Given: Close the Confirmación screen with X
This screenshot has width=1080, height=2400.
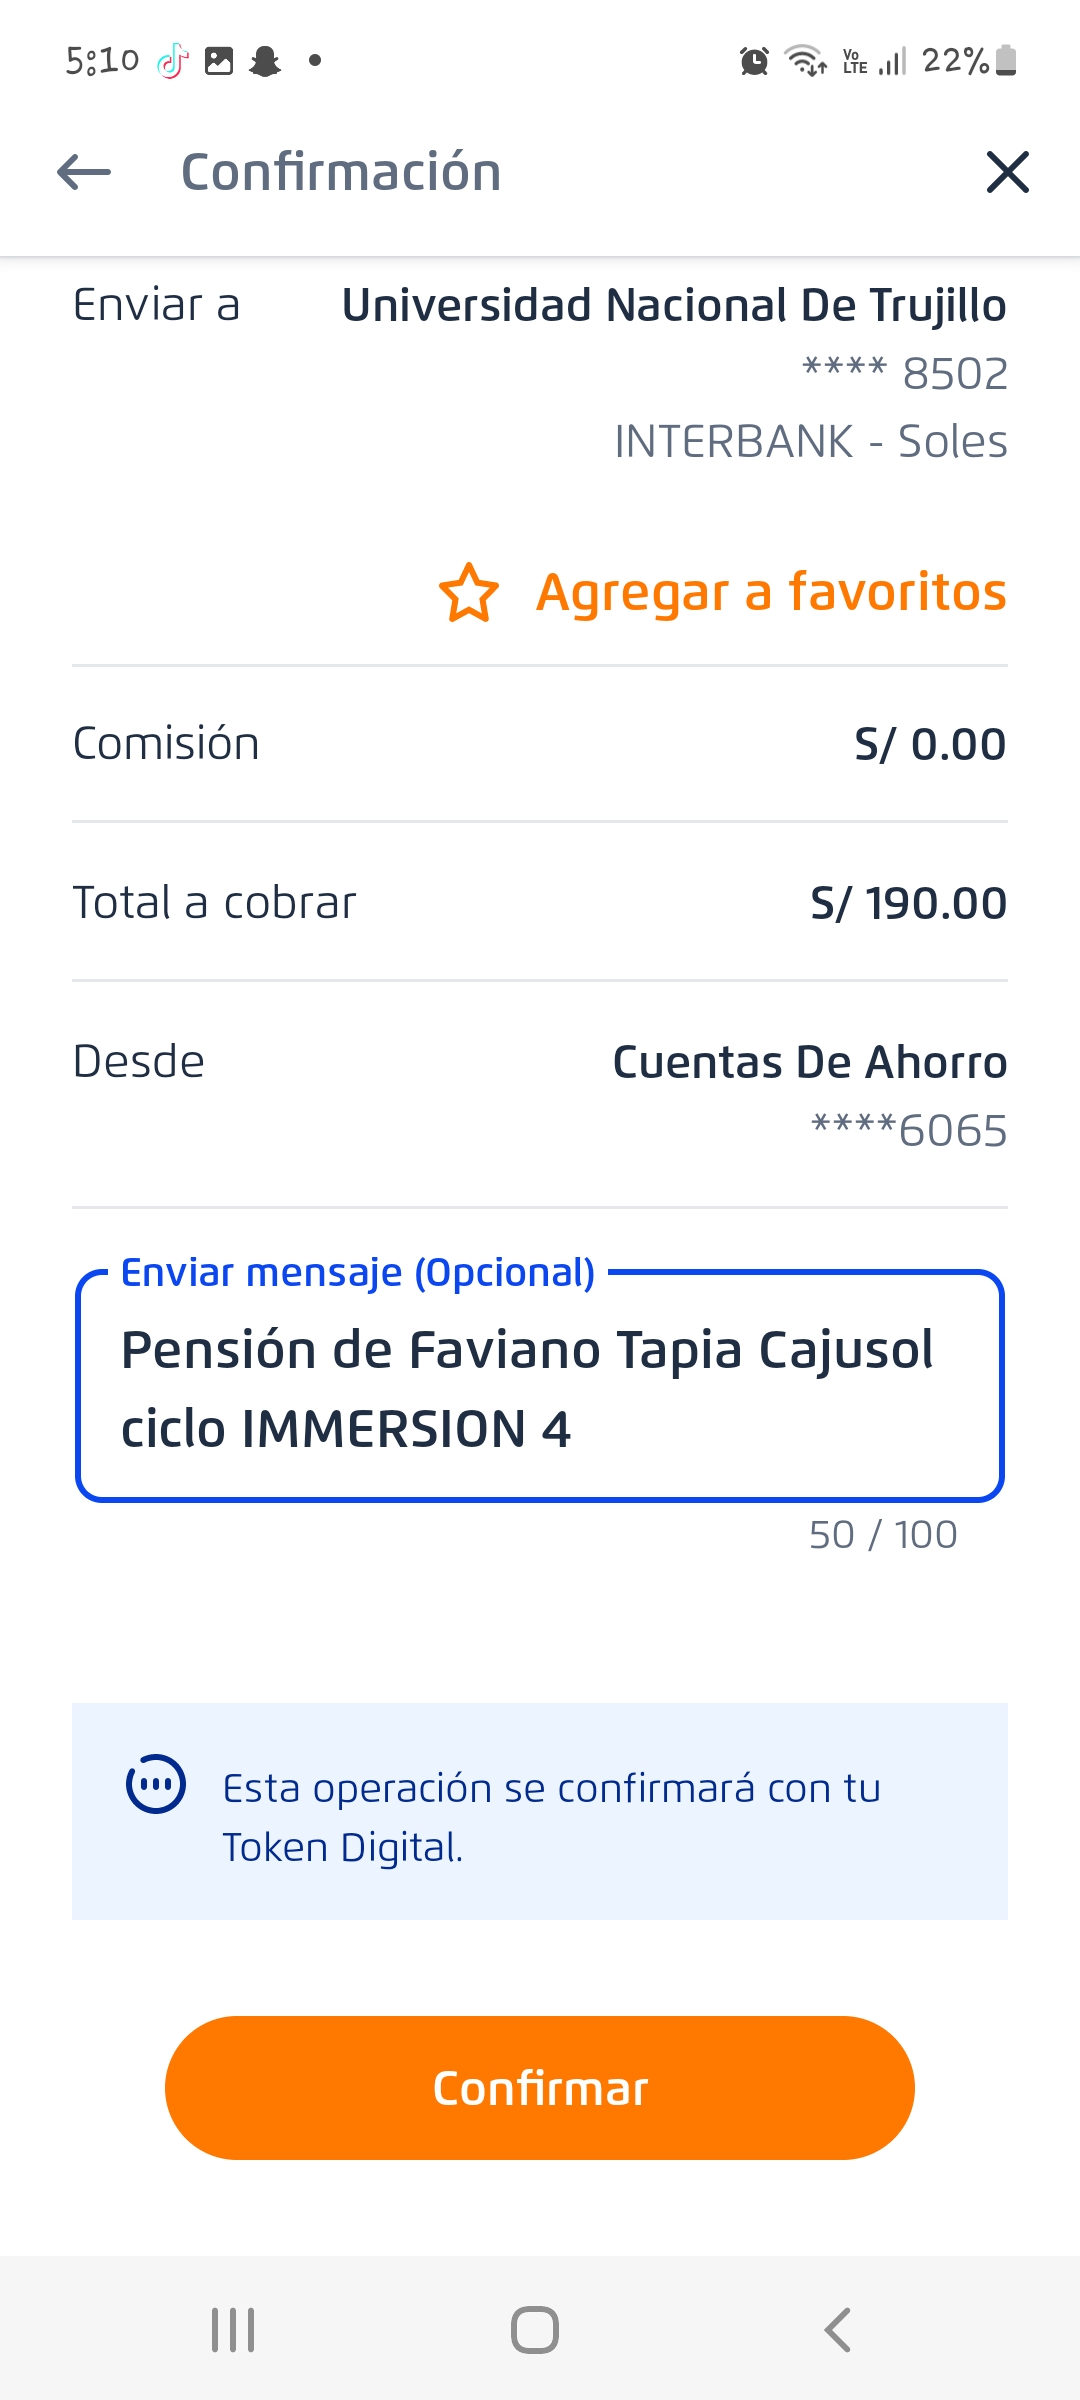Looking at the screenshot, I should 1007,172.
